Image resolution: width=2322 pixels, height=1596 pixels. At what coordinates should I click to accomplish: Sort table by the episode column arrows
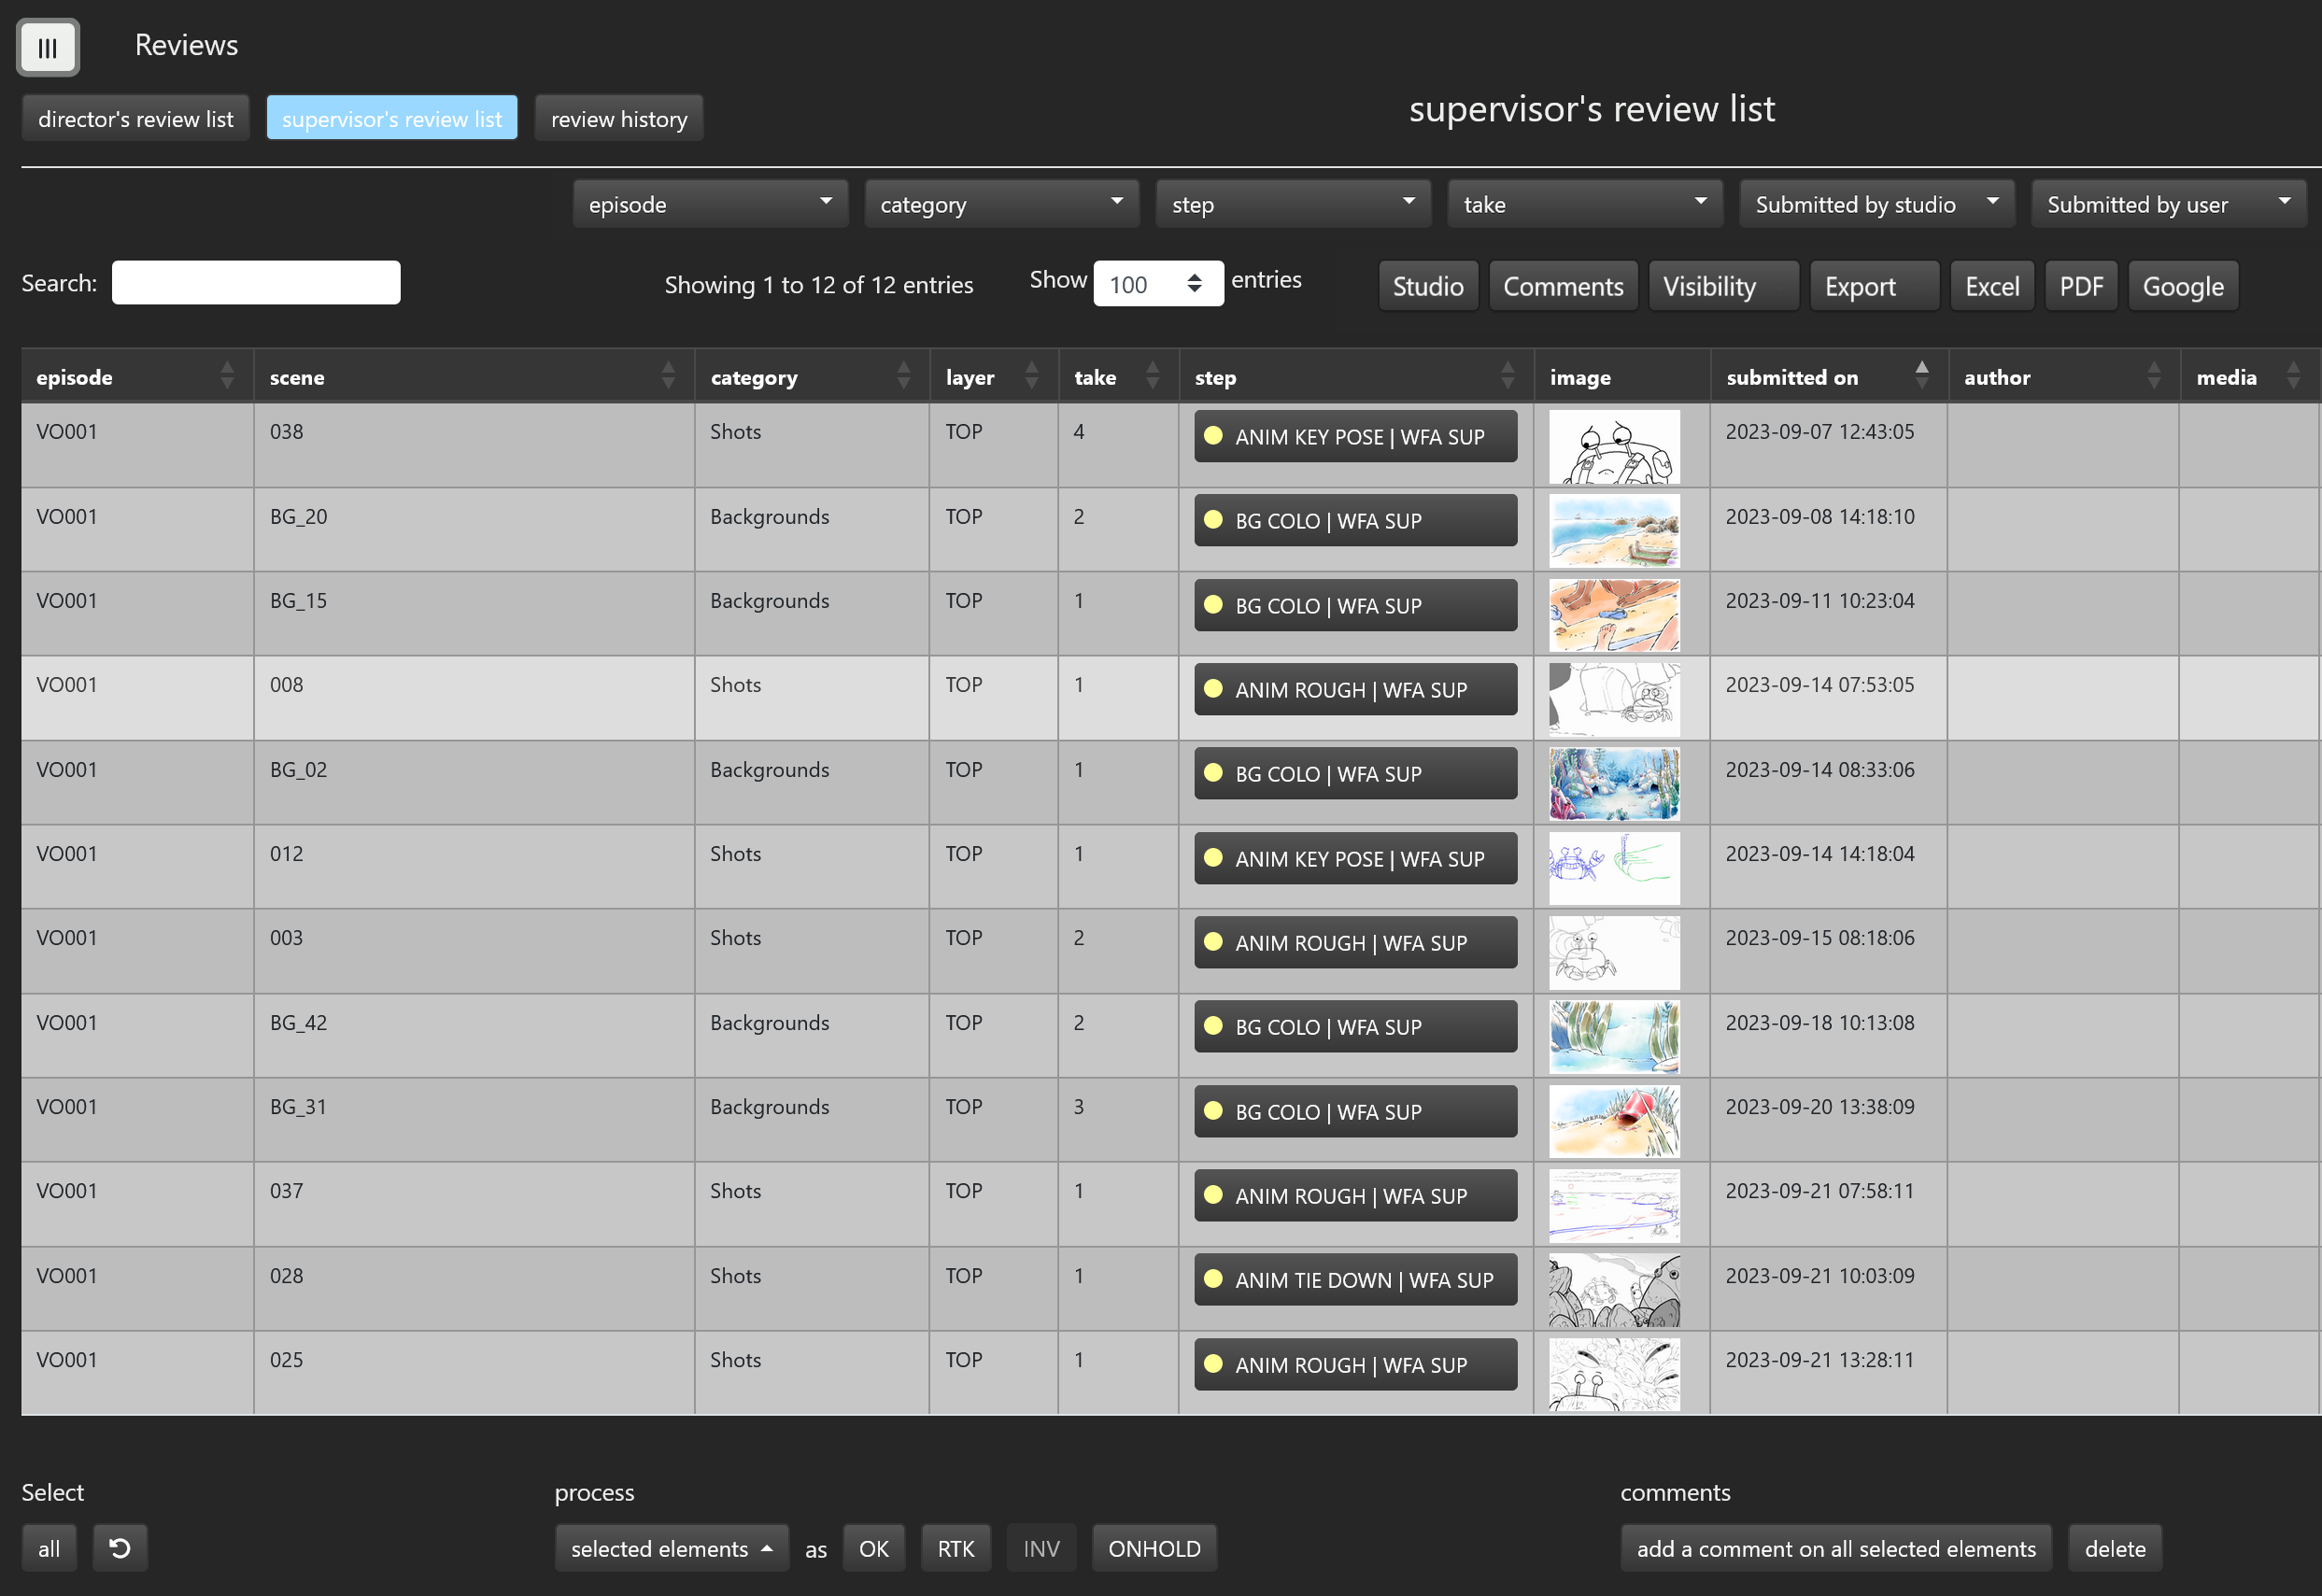[227, 376]
